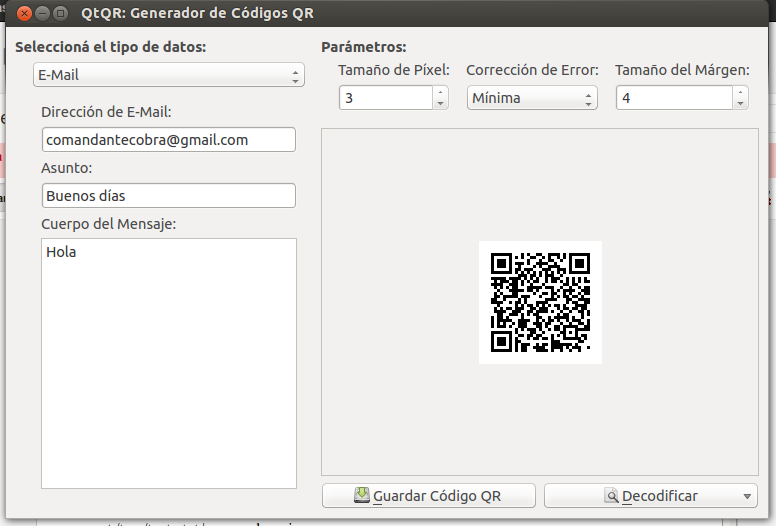Click the Tamaño del Márgen label

(682, 70)
